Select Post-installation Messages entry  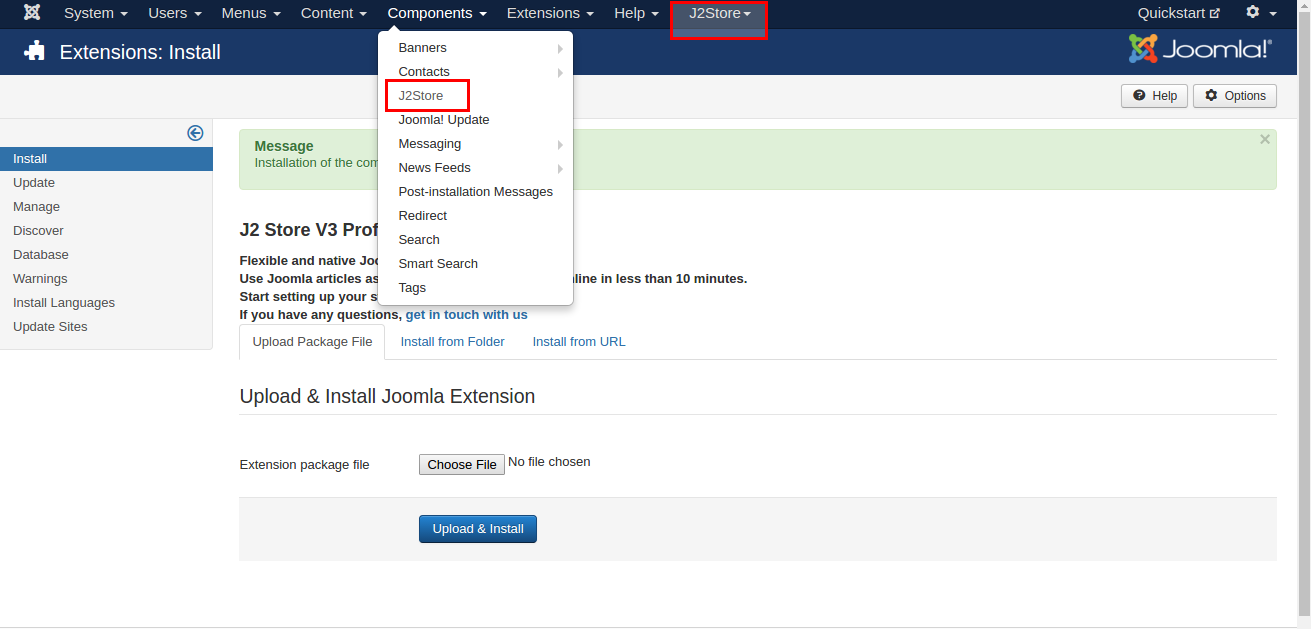(475, 192)
